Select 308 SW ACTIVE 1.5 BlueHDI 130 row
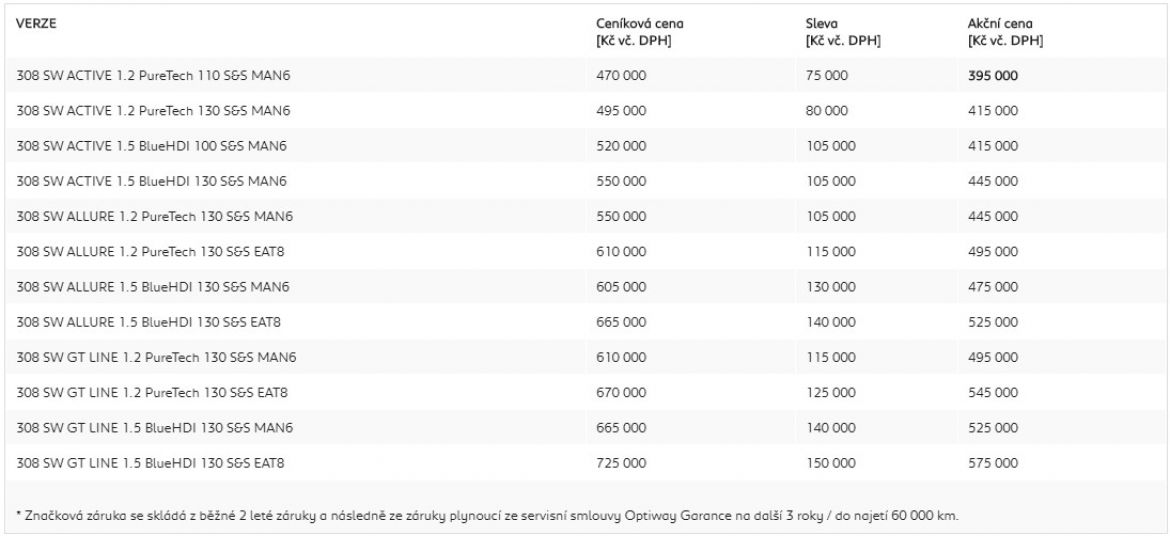 pos(585,181)
